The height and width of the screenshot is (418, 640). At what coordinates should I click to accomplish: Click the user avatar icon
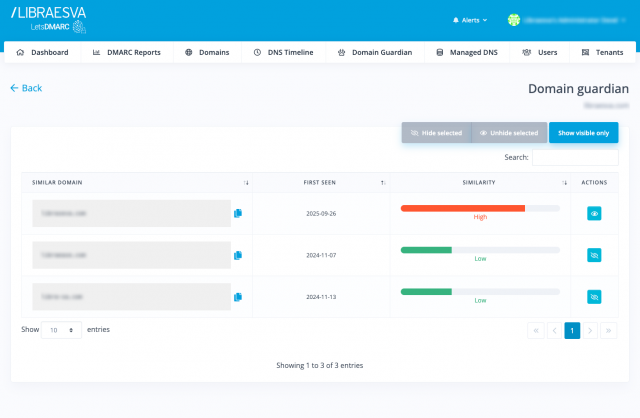click(514, 20)
